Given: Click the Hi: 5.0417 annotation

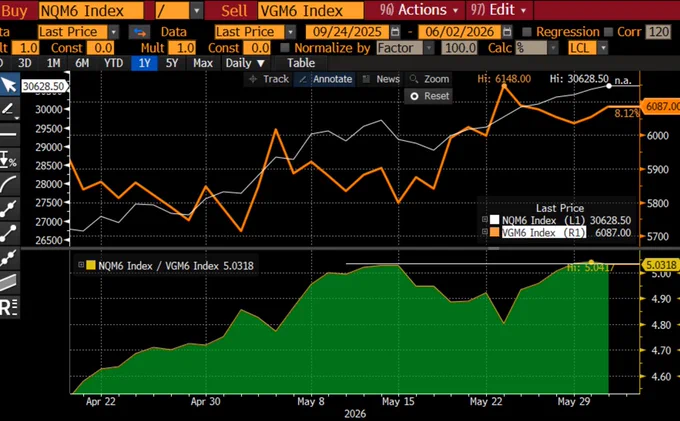Looking at the screenshot, I should [x=591, y=268].
